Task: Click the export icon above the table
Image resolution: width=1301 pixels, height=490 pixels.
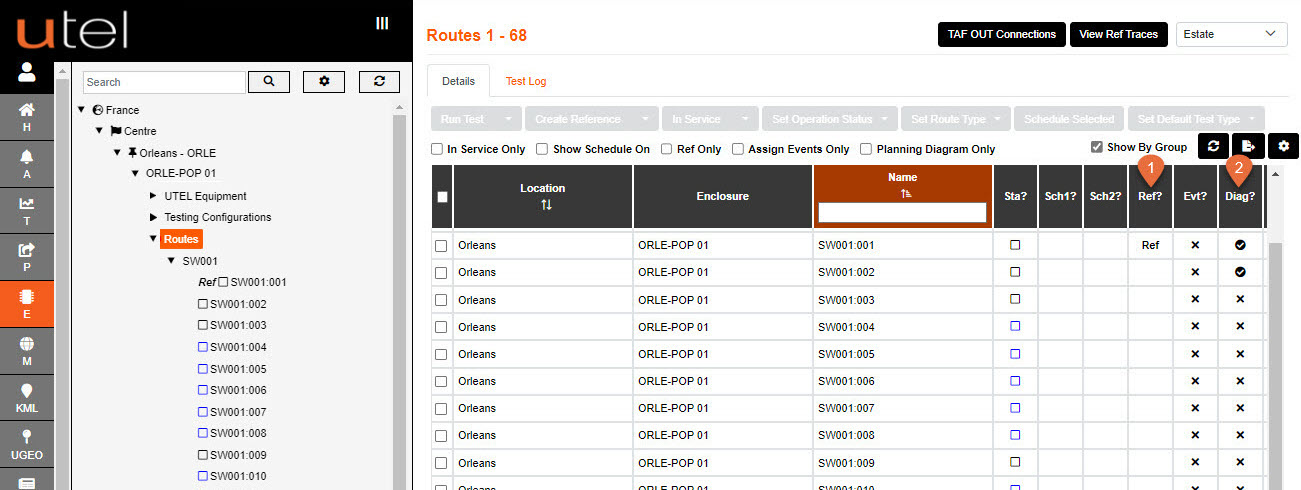Action: (x=1248, y=146)
